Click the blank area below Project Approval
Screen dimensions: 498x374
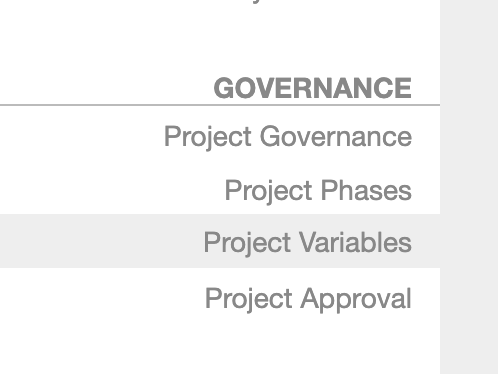220,345
